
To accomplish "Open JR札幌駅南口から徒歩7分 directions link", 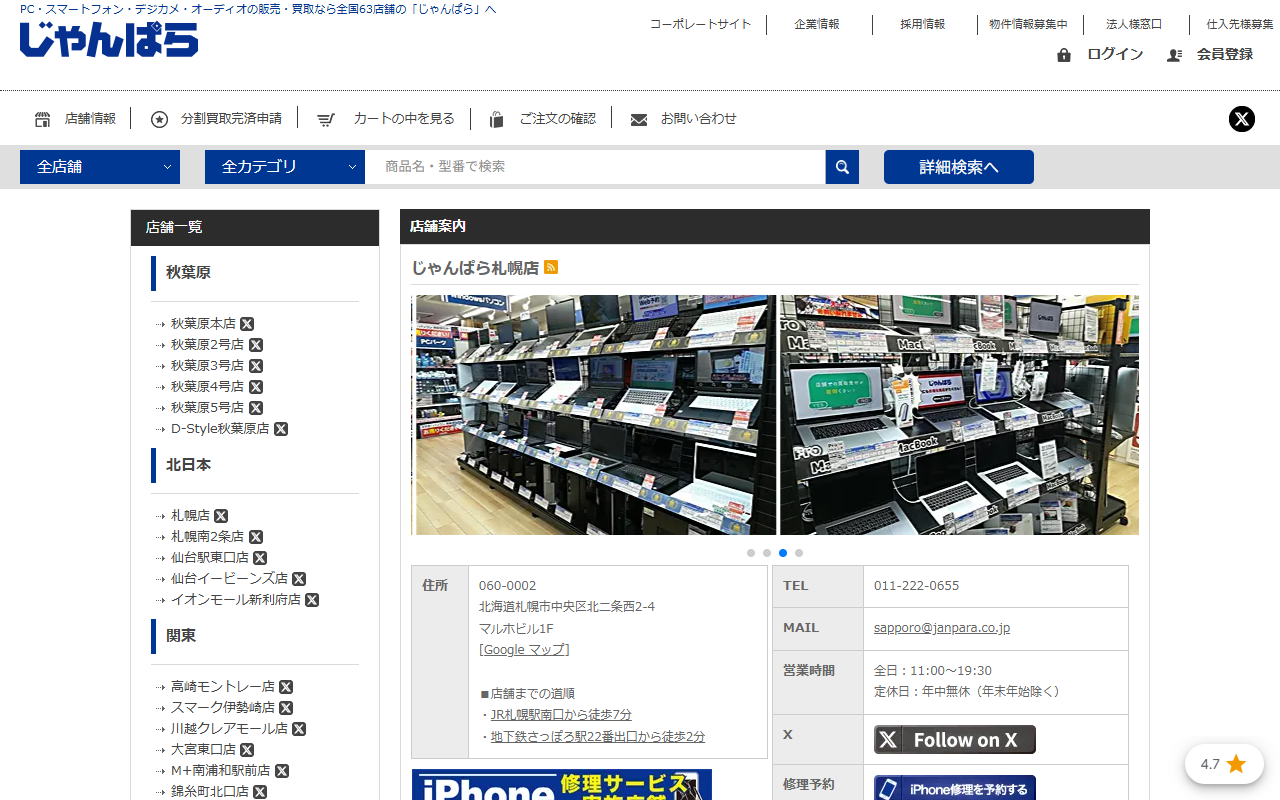I will click(x=561, y=715).
